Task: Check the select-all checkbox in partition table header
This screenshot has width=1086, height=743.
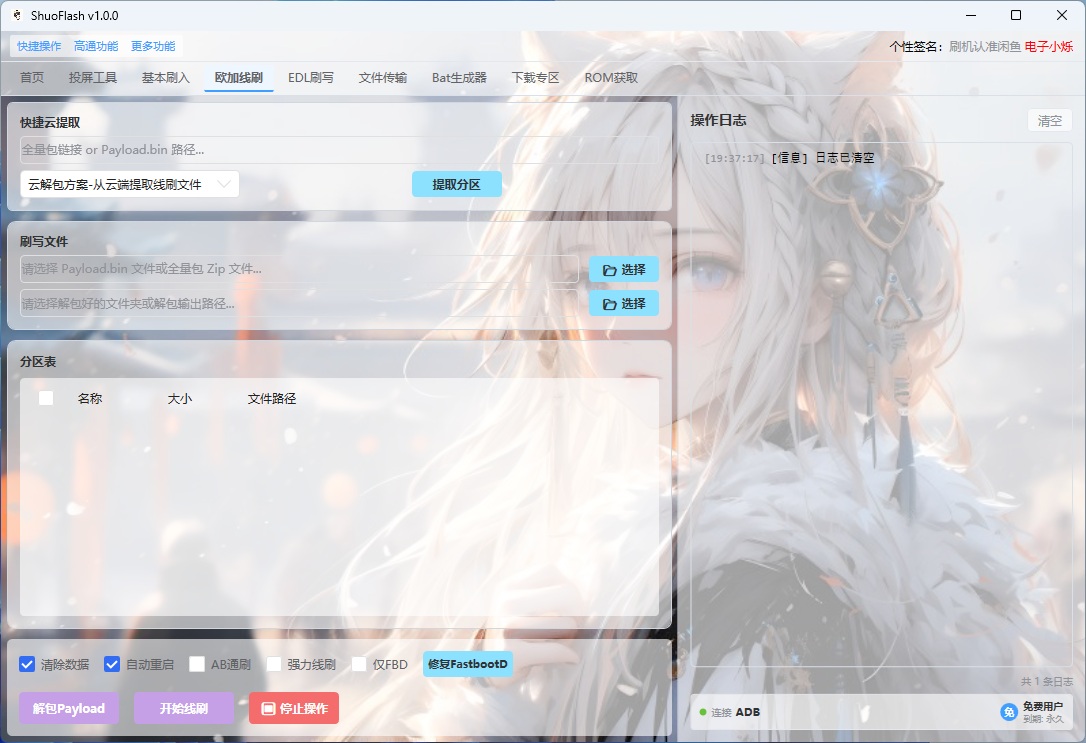Action: click(x=46, y=398)
